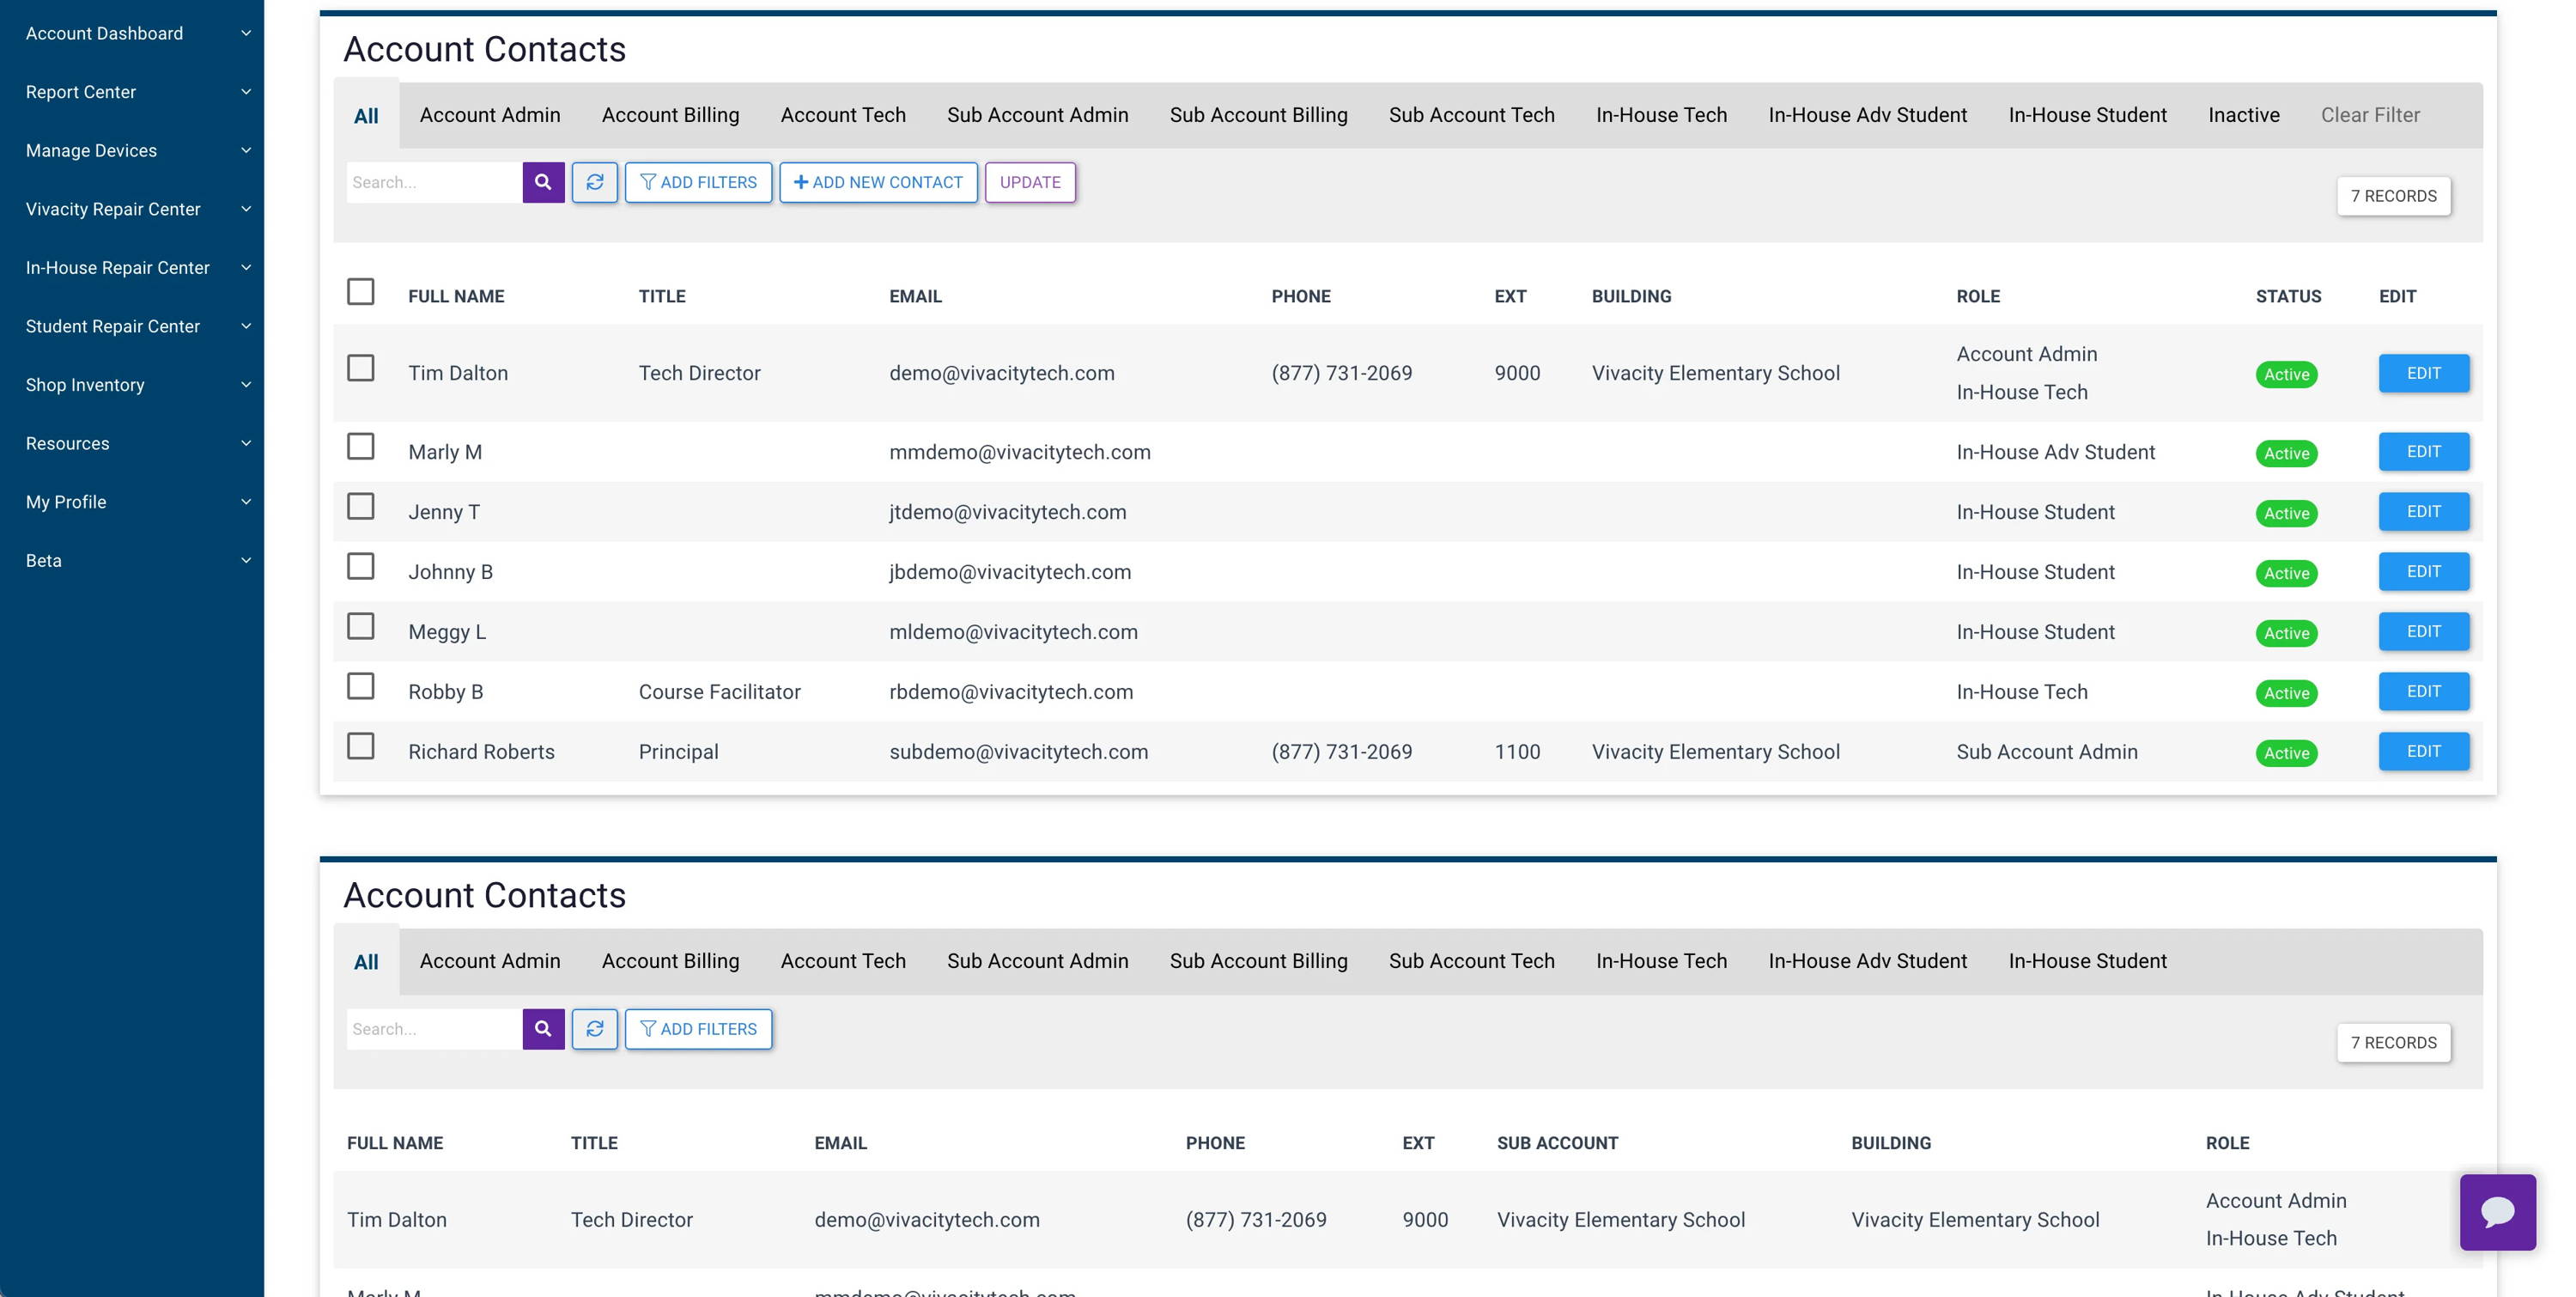This screenshot has width=2576, height=1297.
Task: Click email subdemo@vivacitytech.com
Action: click(1018, 752)
